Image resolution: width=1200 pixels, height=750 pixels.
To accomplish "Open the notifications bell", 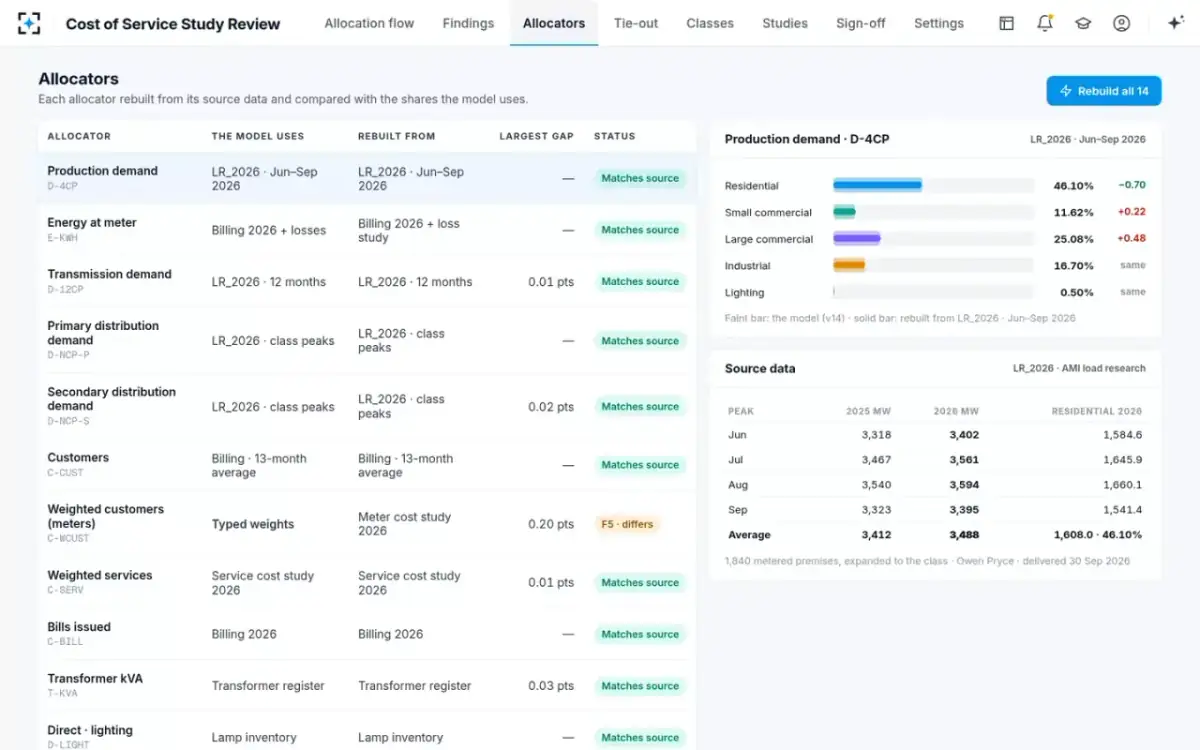I will point(1045,23).
